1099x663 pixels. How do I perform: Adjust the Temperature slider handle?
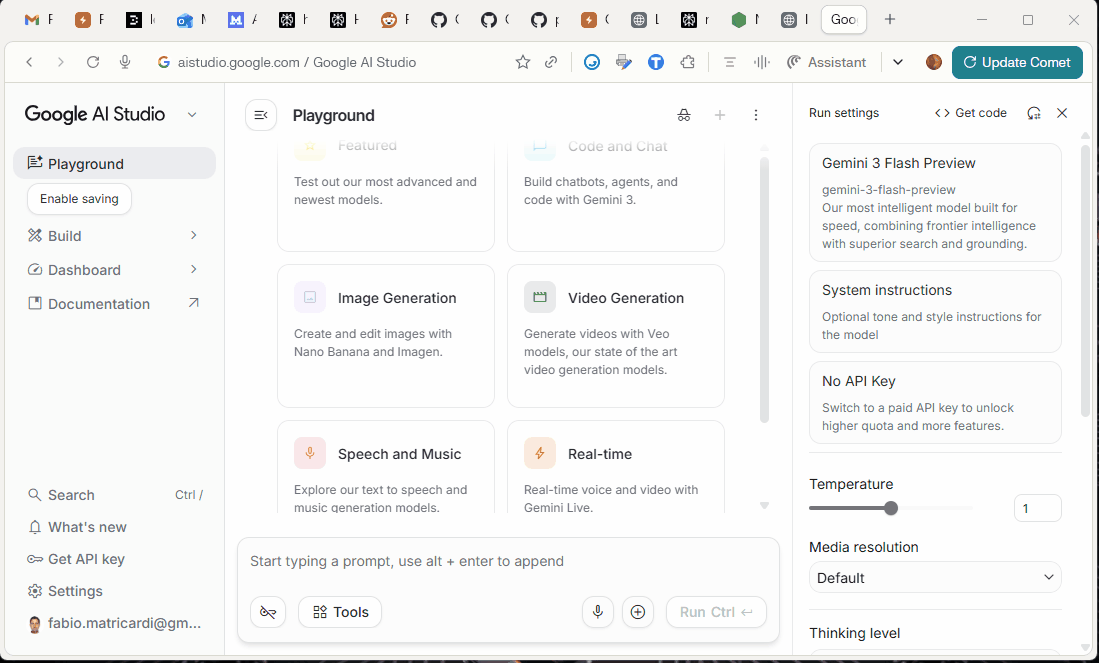(891, 508)
